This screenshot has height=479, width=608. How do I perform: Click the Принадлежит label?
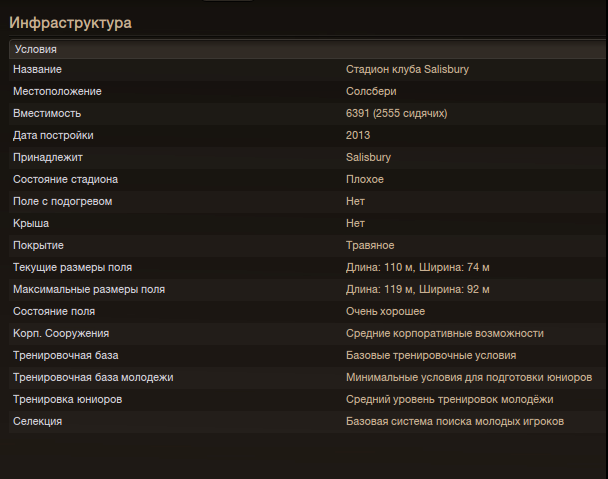(x=48, y=157)
